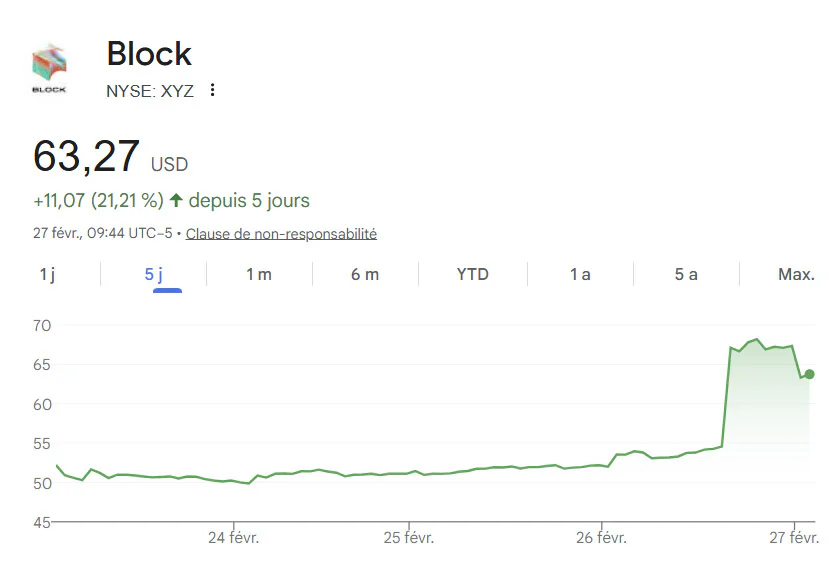Show the YTD chart range

pos(472,274)
